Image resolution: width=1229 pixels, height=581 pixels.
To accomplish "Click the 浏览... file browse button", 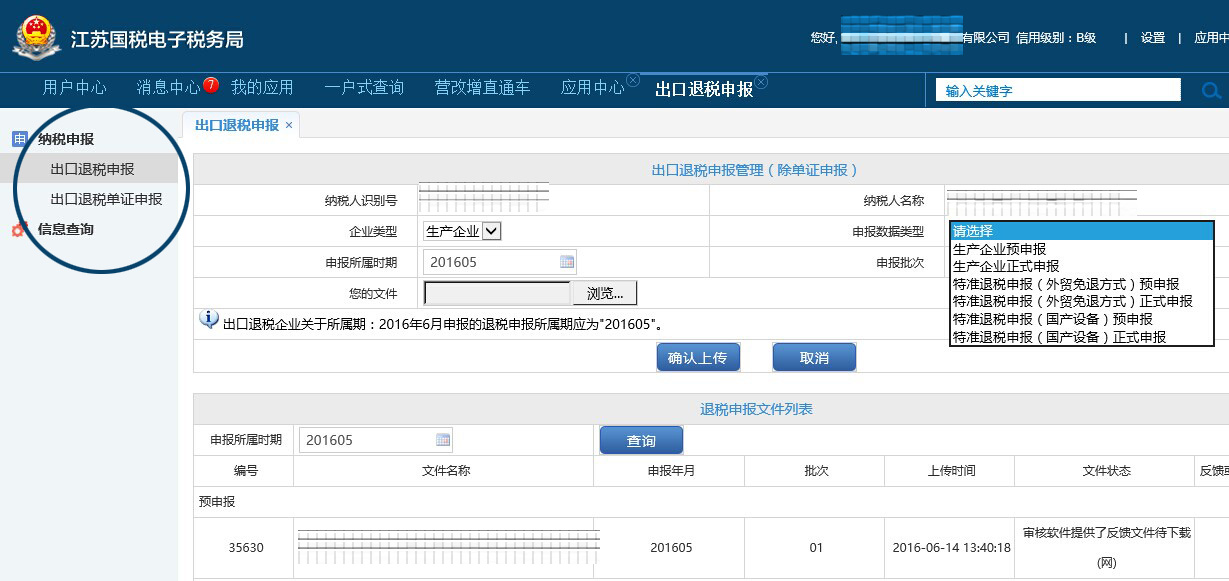I will click(x=604, y=293).
